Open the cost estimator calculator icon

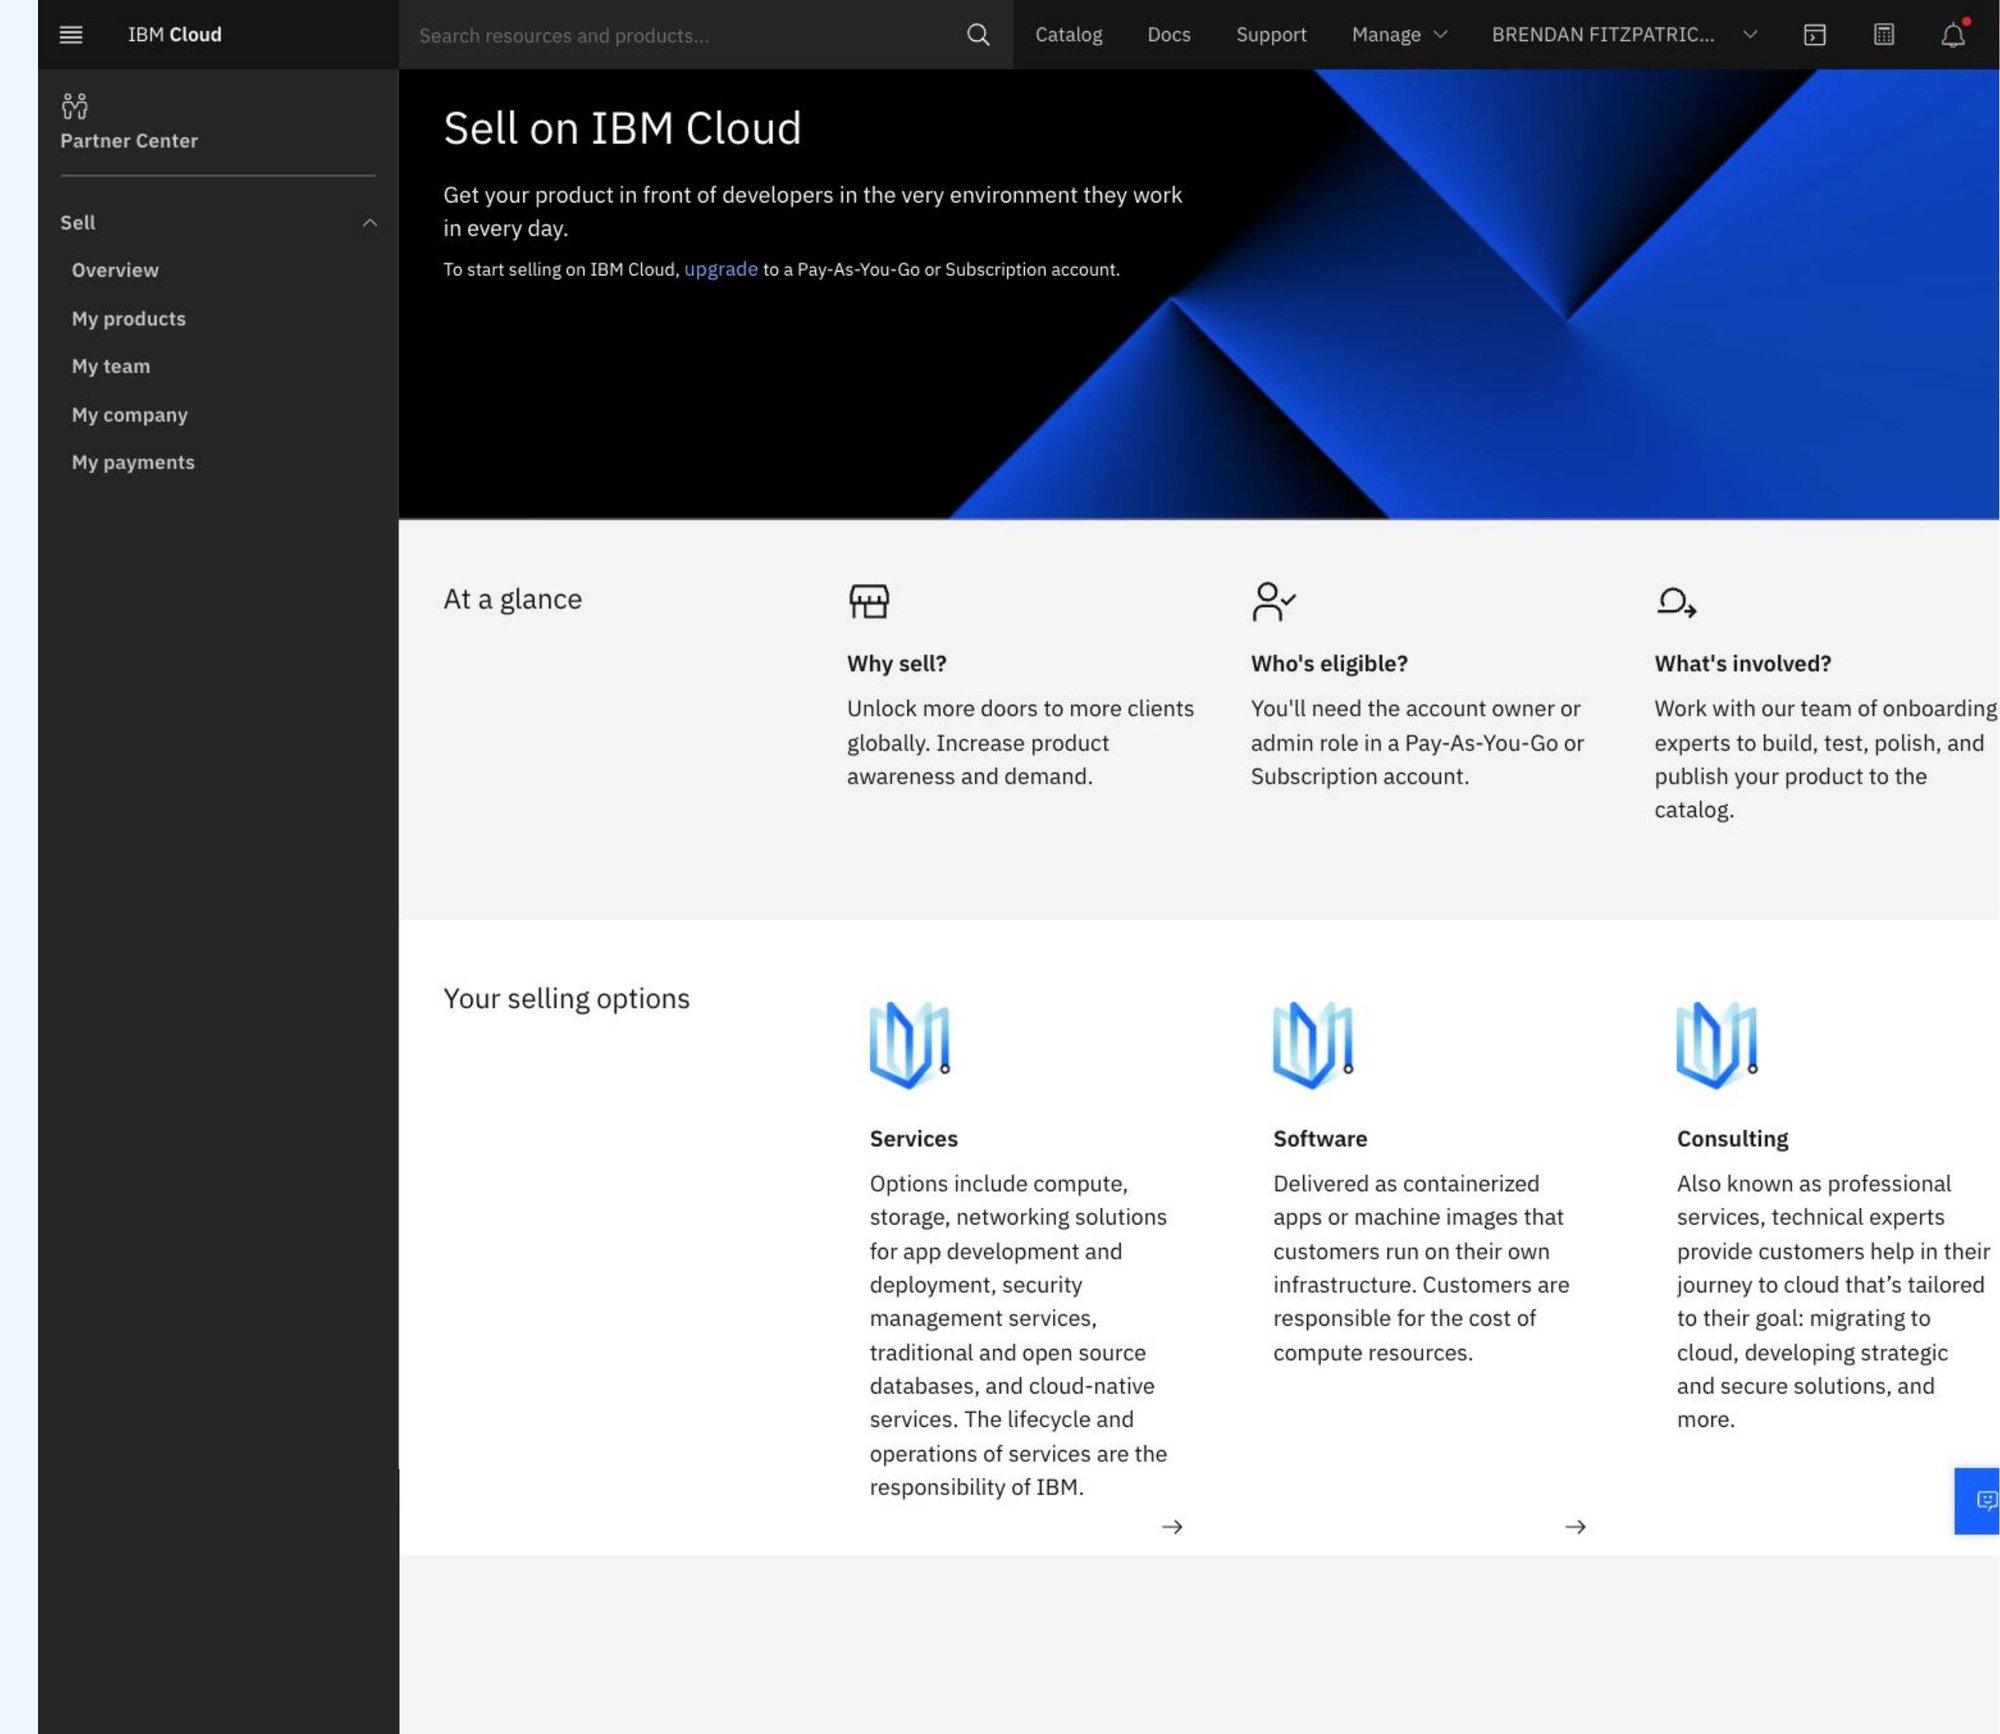pyautogui.click(x=1883, y=35)
